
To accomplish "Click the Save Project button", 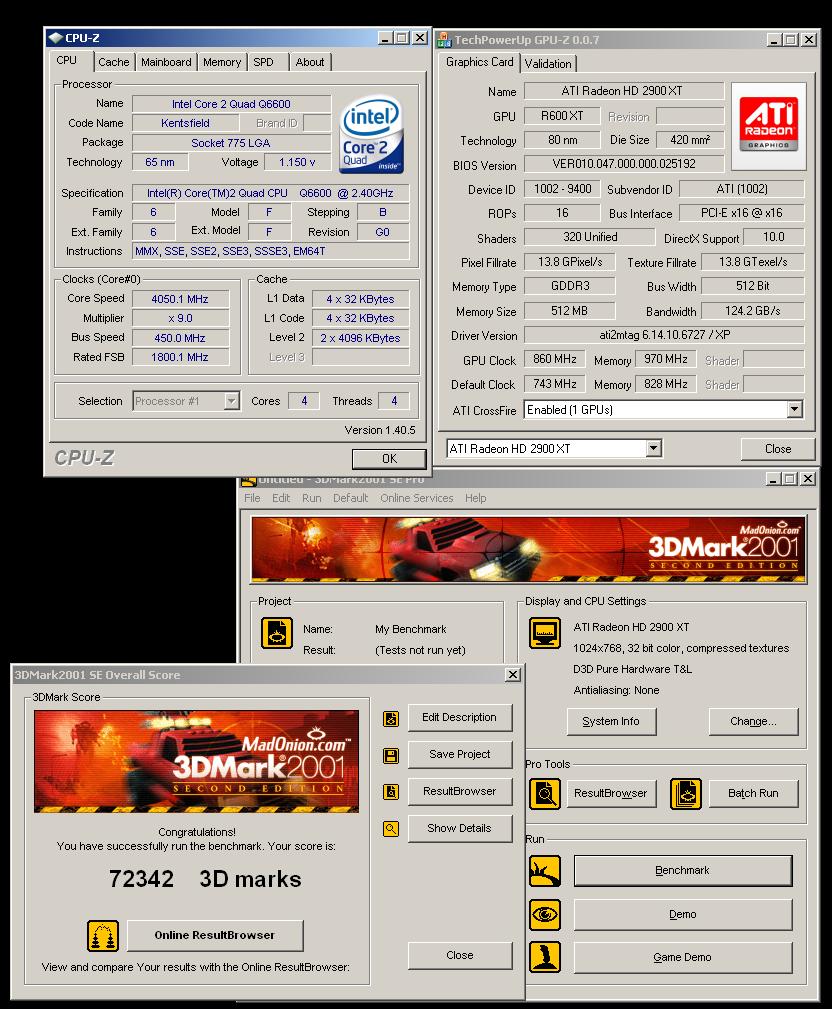I will point(459,754).
